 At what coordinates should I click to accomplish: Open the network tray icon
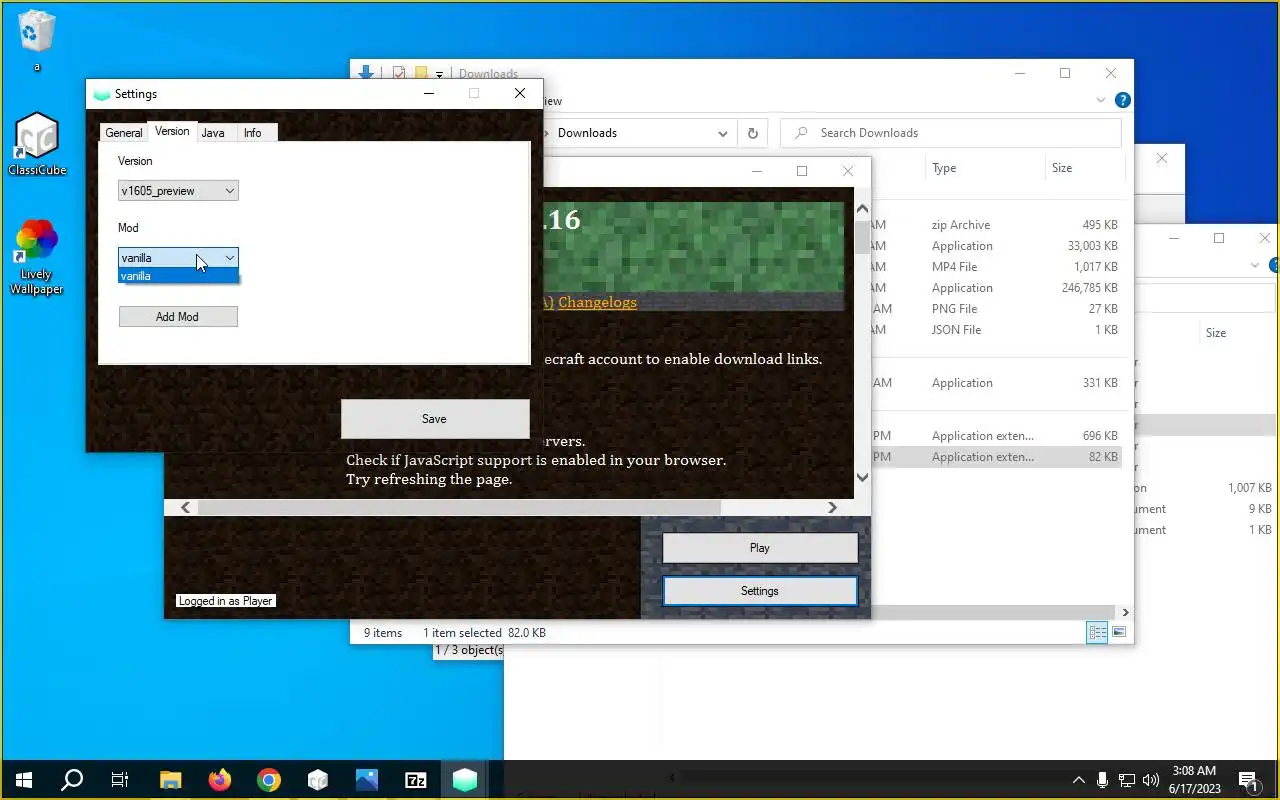(1127, 780)
